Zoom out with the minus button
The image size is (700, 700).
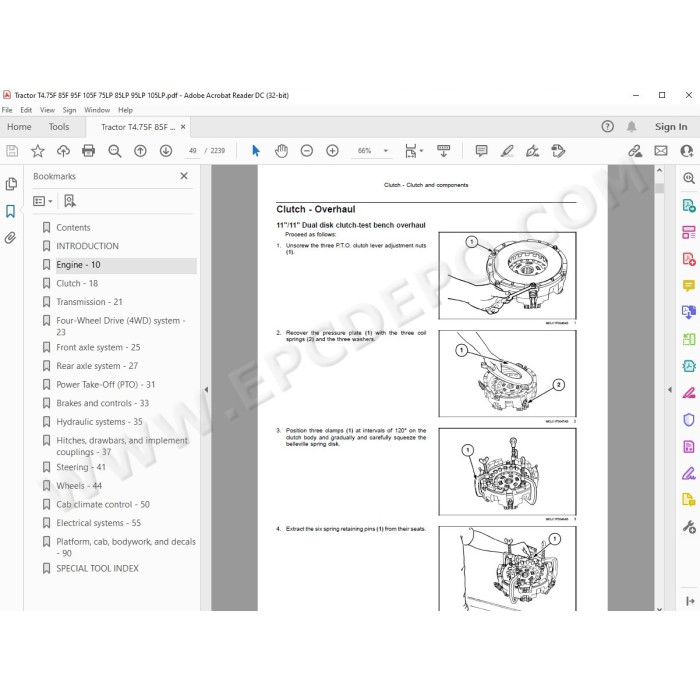click(307, 151)
